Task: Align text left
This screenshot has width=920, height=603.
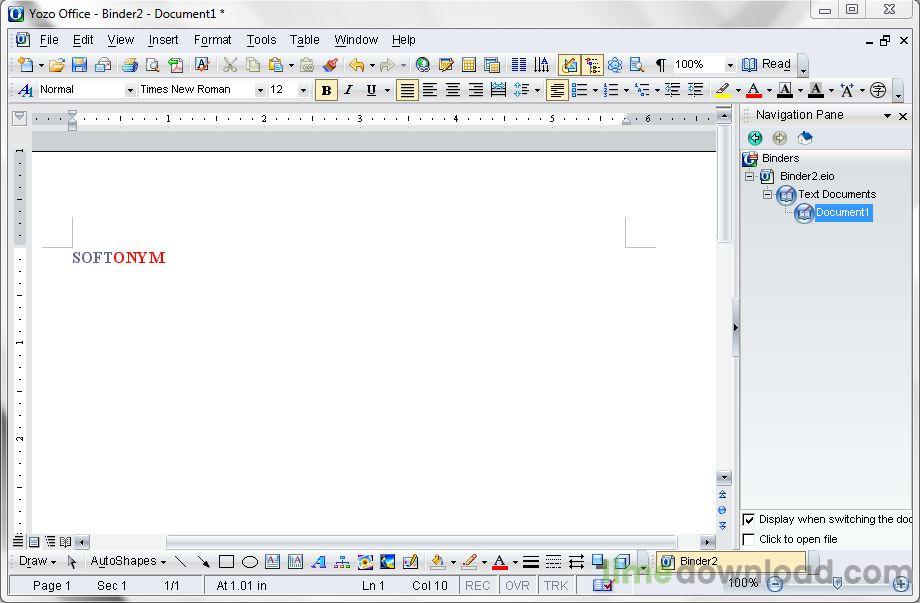Action: pos(429,90)
